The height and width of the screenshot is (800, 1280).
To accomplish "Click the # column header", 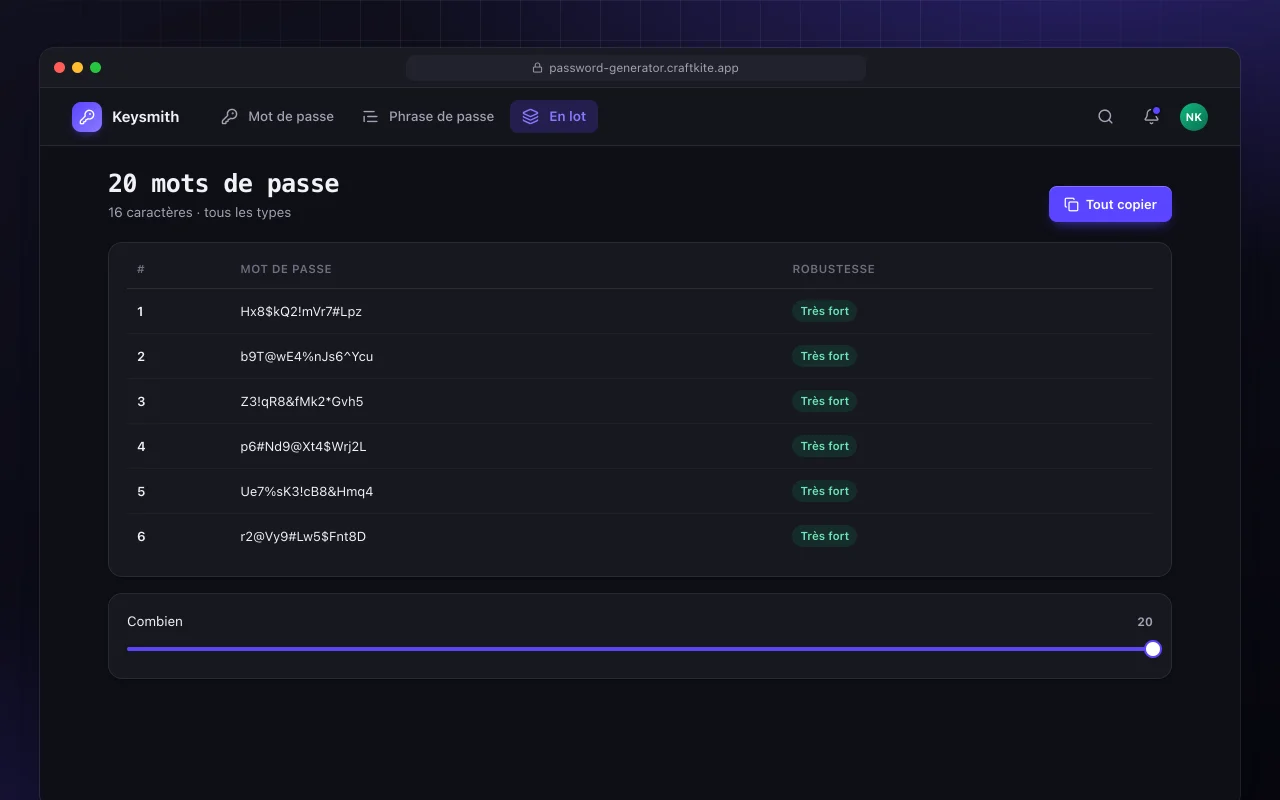I will (141, 269).
